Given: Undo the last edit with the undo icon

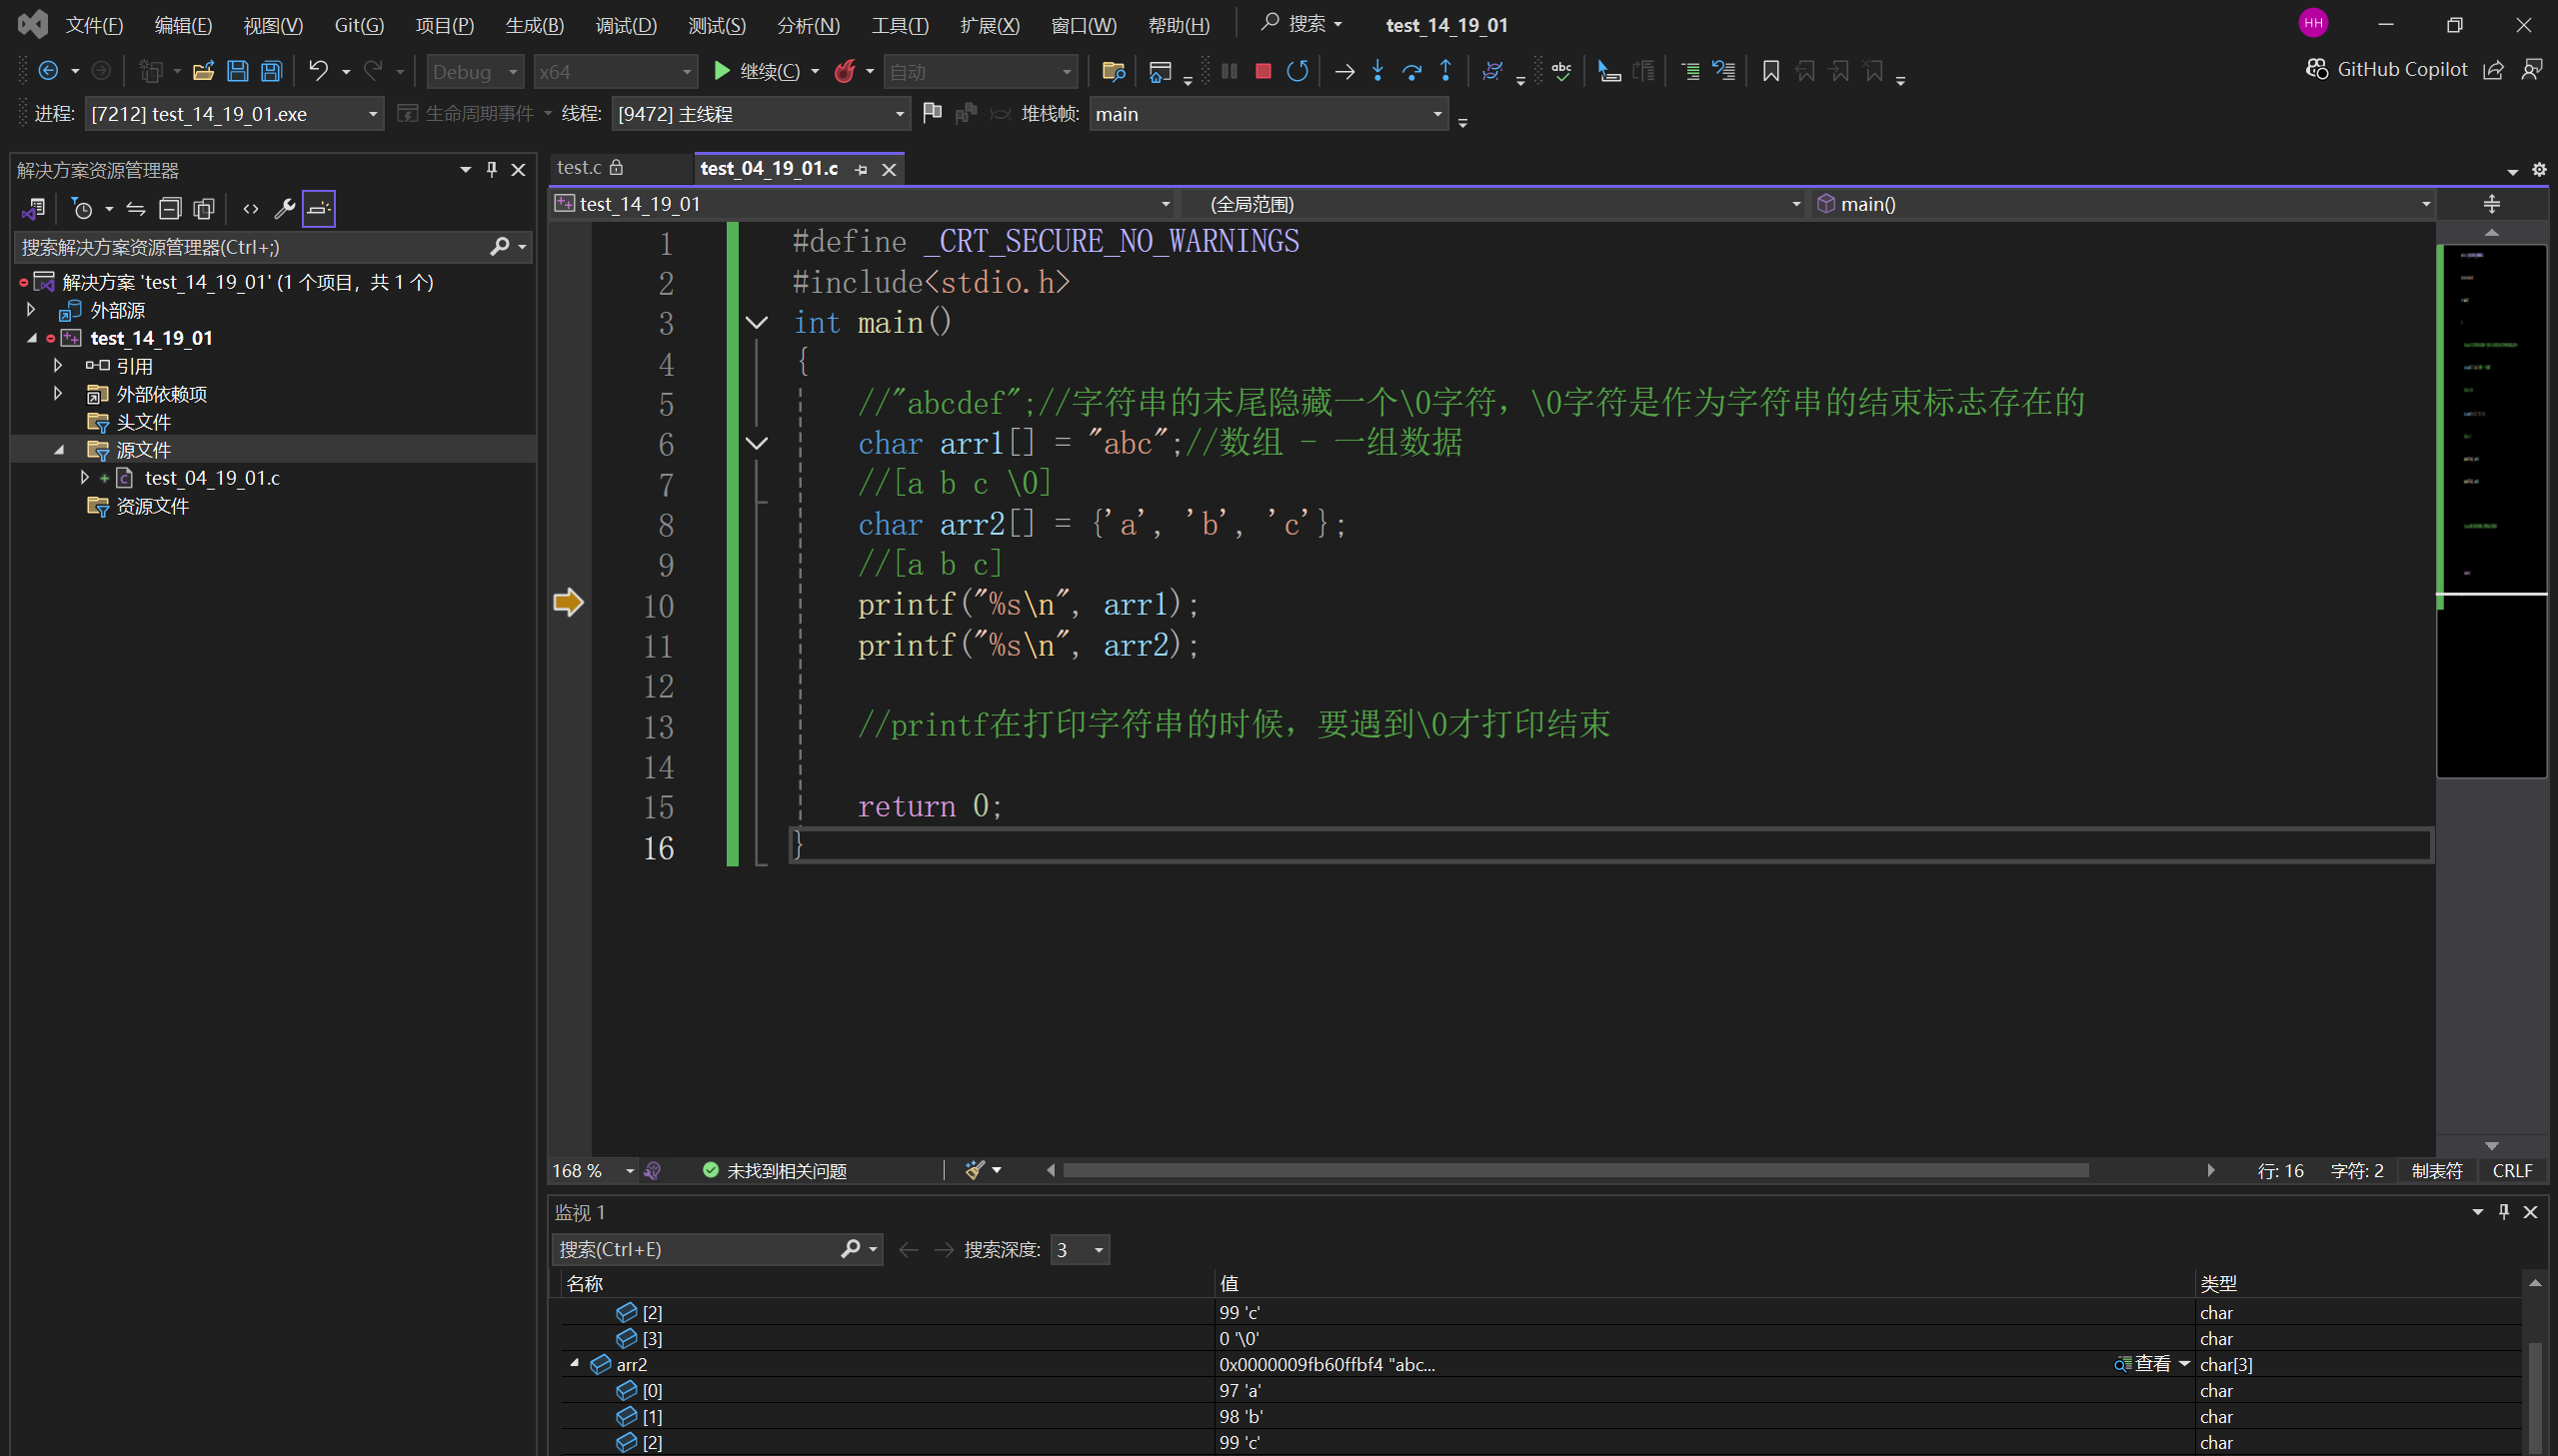Looking at the screenshot, I should [318, 71].
